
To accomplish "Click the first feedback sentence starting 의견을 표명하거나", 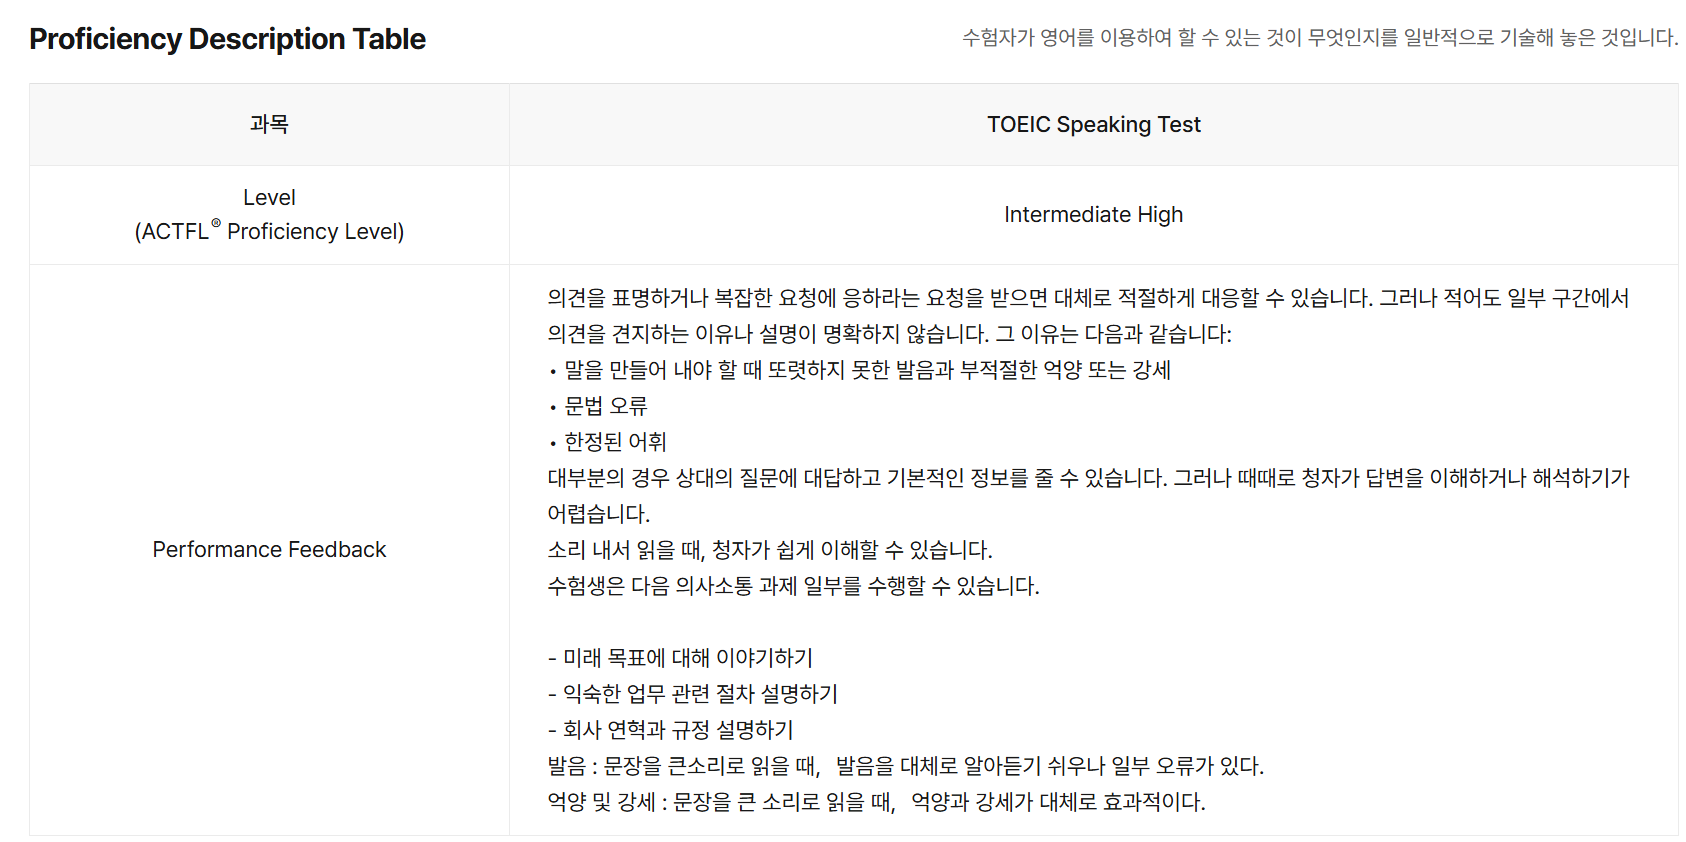I will click(1088, 298).
